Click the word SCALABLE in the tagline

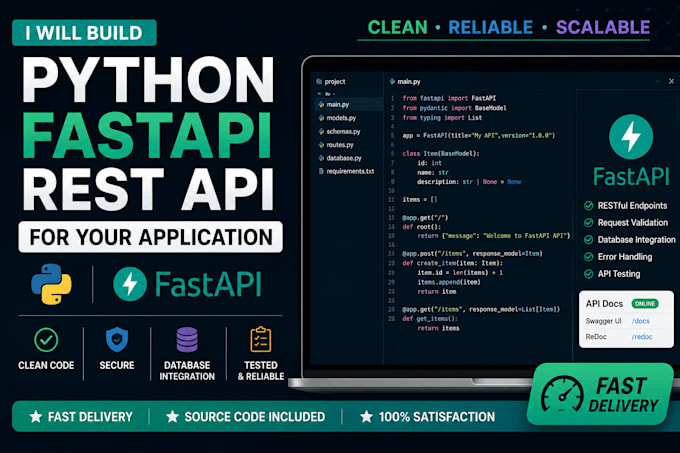(x=603, y=27)
